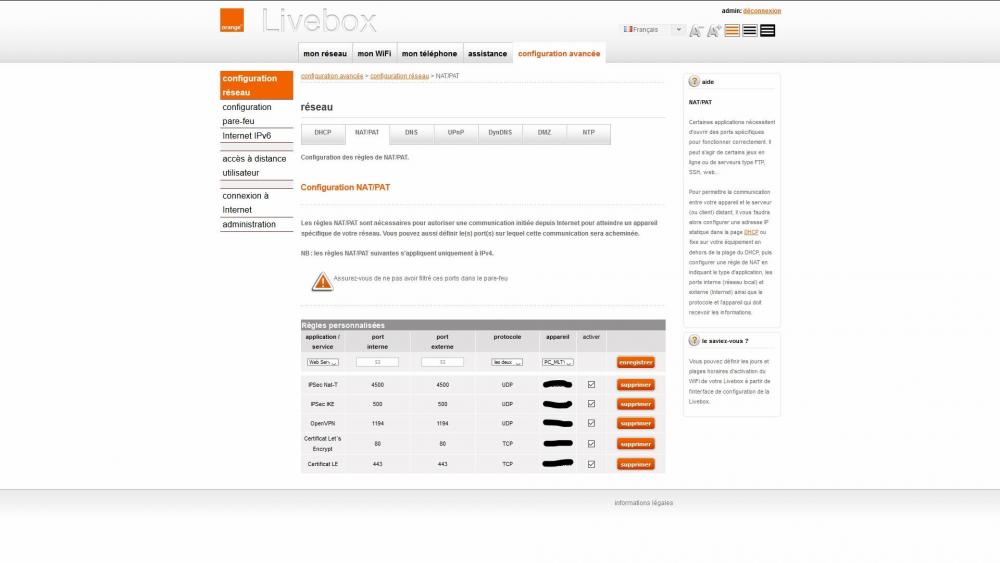Image resolution: width=1000 pixels, height=563 pixels.
Task: Click the 'configuration avancée' breadcrumb link
Action: pos(332,76)
